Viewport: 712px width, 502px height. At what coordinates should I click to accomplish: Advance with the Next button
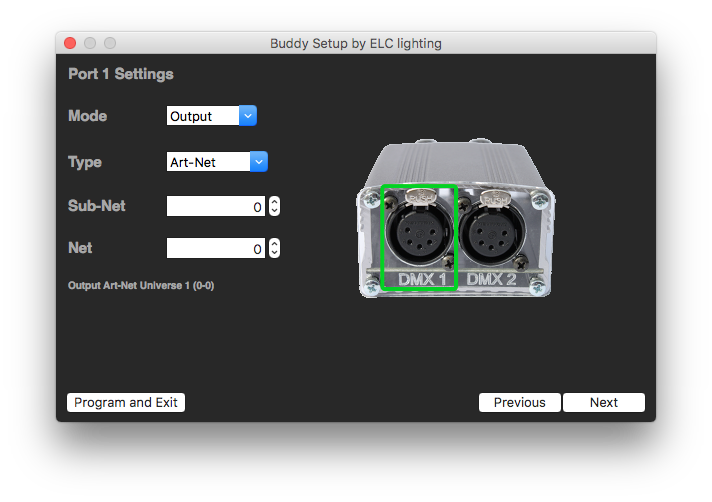coord(604,403)
